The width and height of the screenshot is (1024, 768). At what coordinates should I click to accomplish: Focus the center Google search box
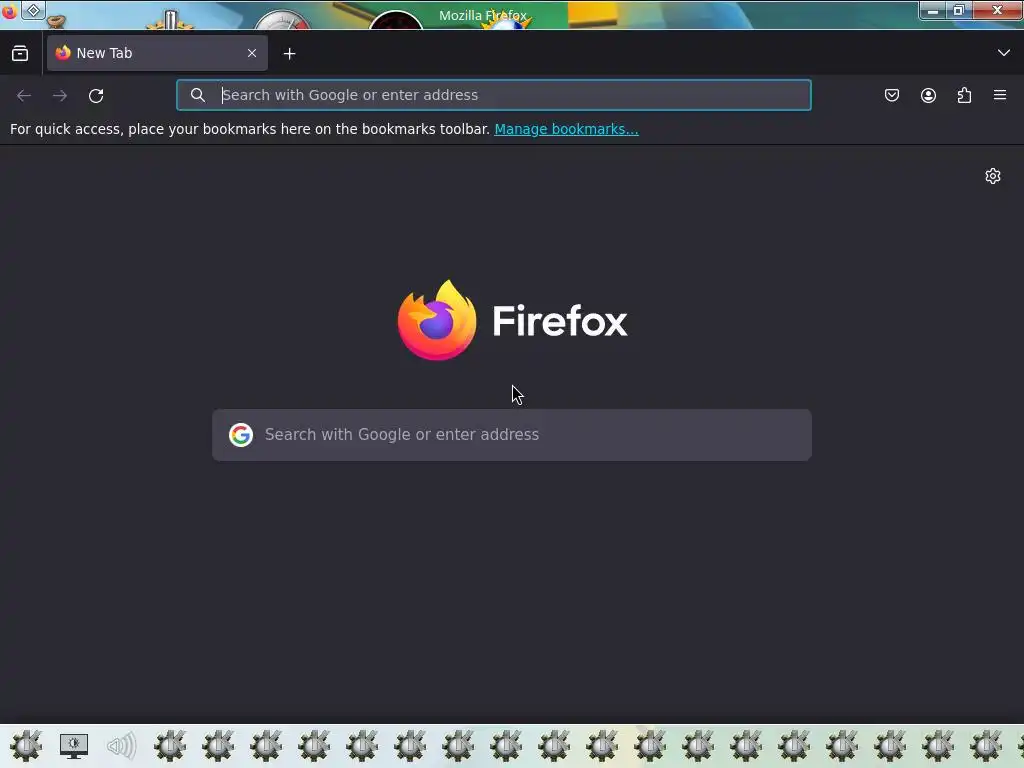[x=512, y=435]
